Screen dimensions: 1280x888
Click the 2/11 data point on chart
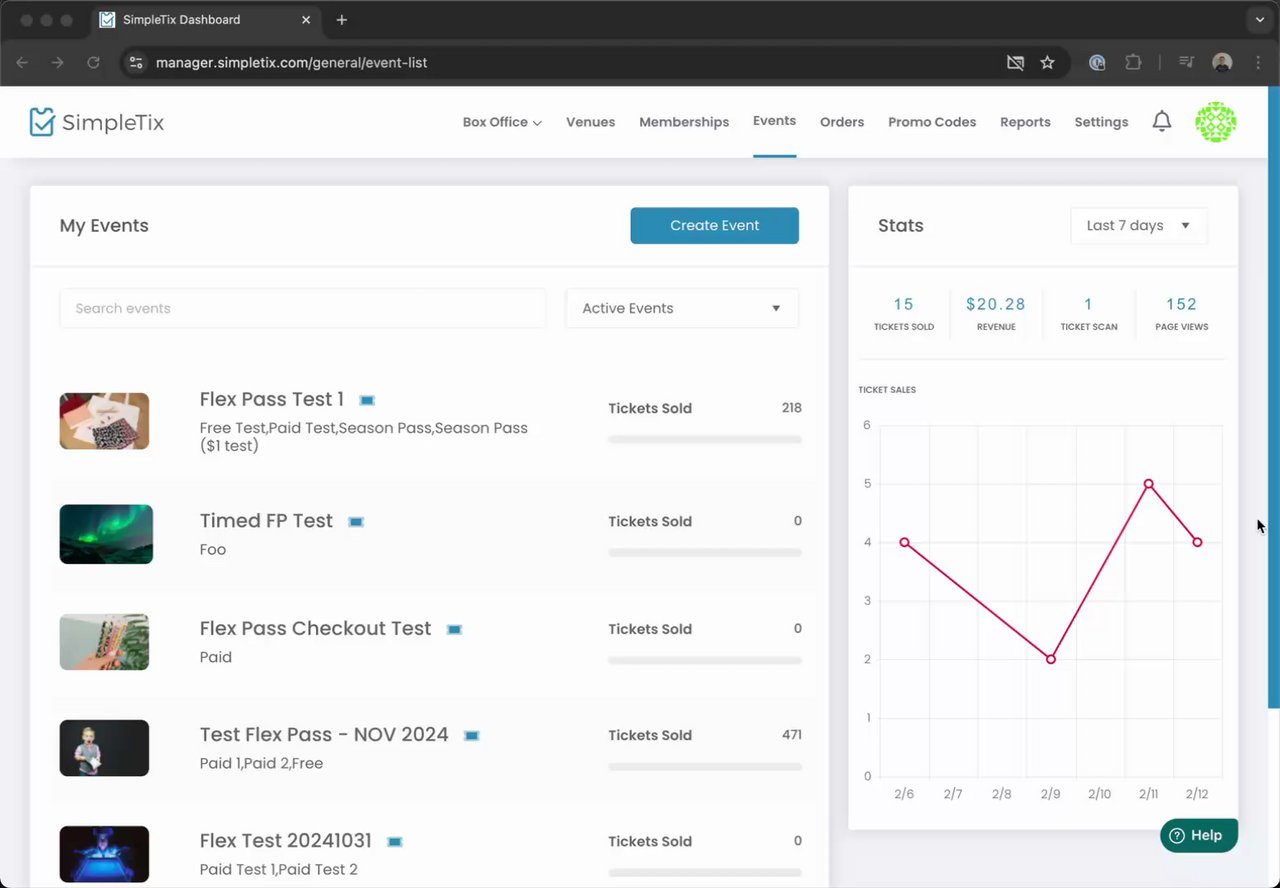click(x=1148, y=484)
